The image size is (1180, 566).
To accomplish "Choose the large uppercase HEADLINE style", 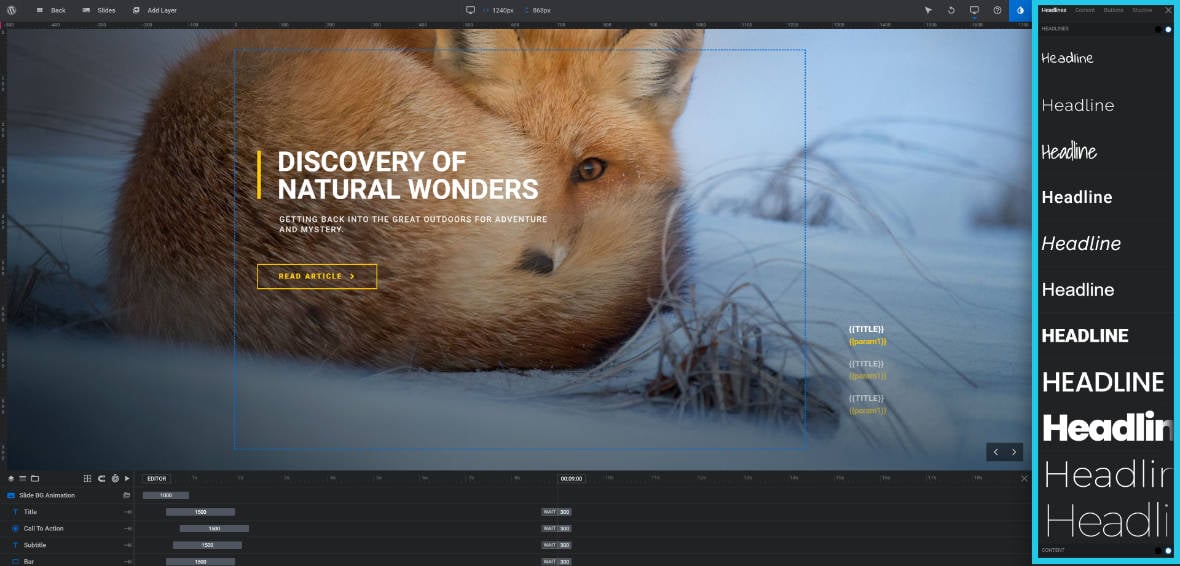I will (x=1102, y=382).
